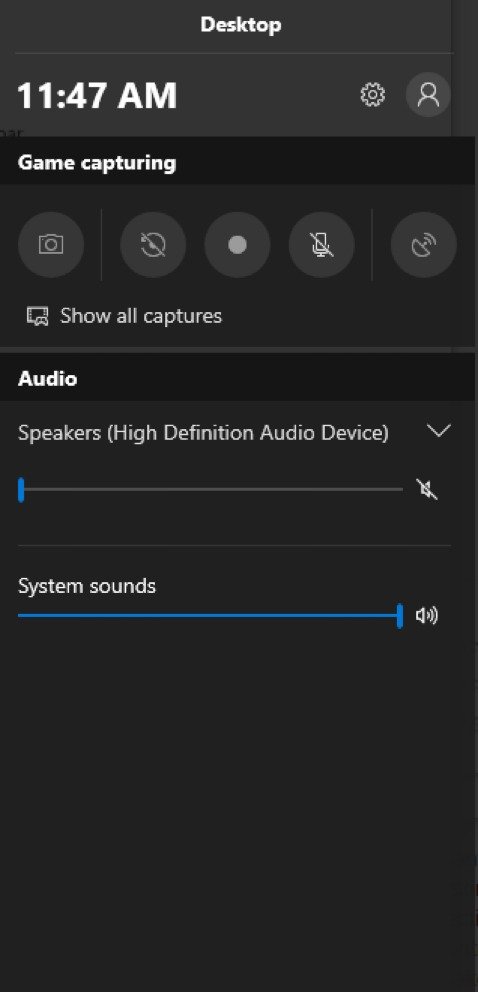Unmute the Speakers using the muted speaker icon
The width and height of the screenshot is (478, 992).
pyautogui.click(x=427, y=489)
